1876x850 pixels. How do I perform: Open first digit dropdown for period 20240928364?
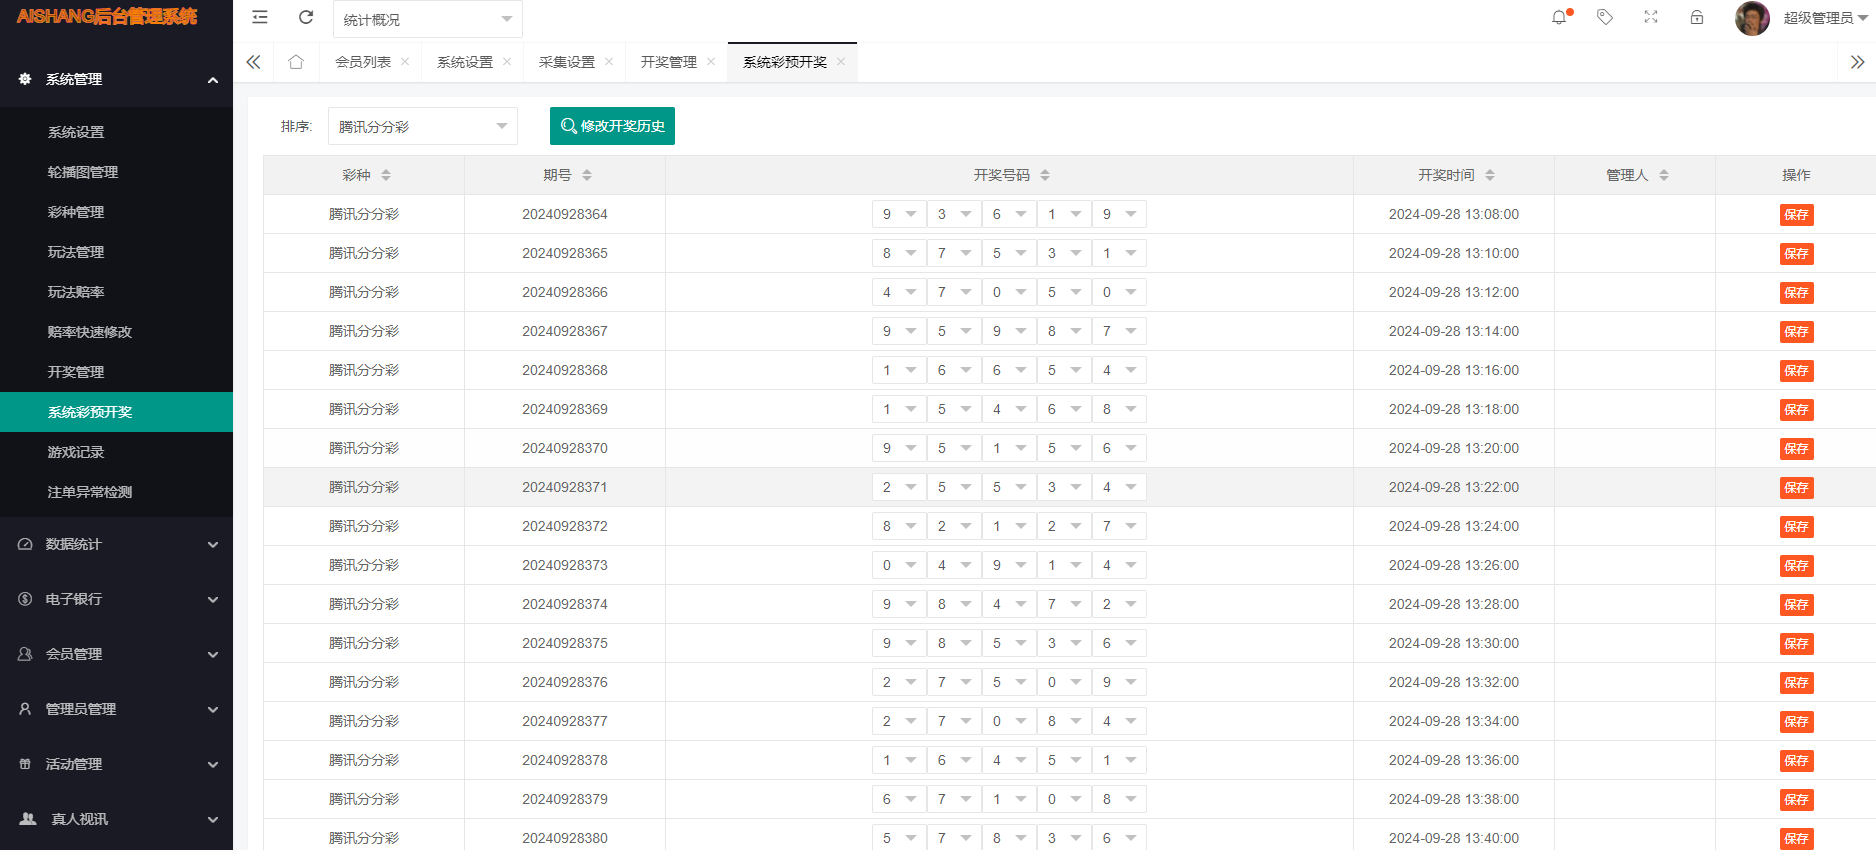click(898, 214)
